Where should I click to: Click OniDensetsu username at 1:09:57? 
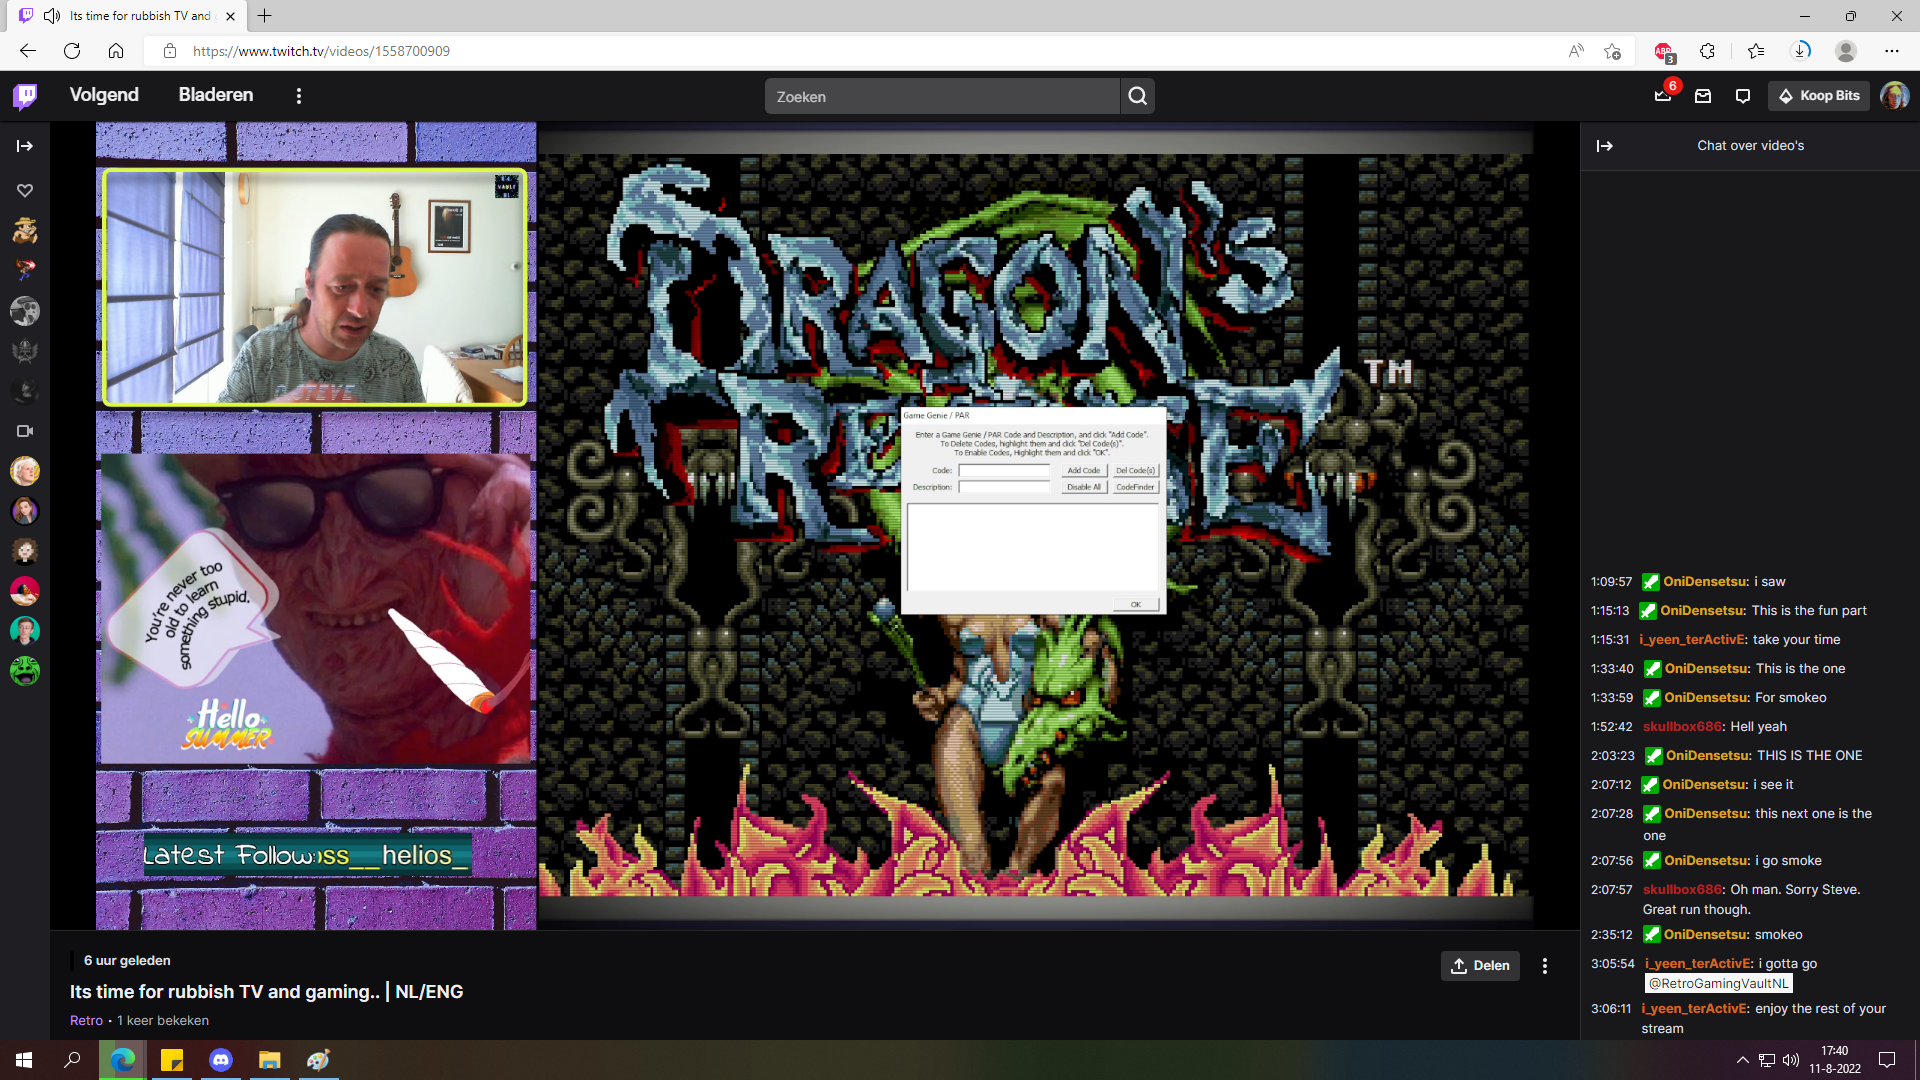[x=1706, y=581]
